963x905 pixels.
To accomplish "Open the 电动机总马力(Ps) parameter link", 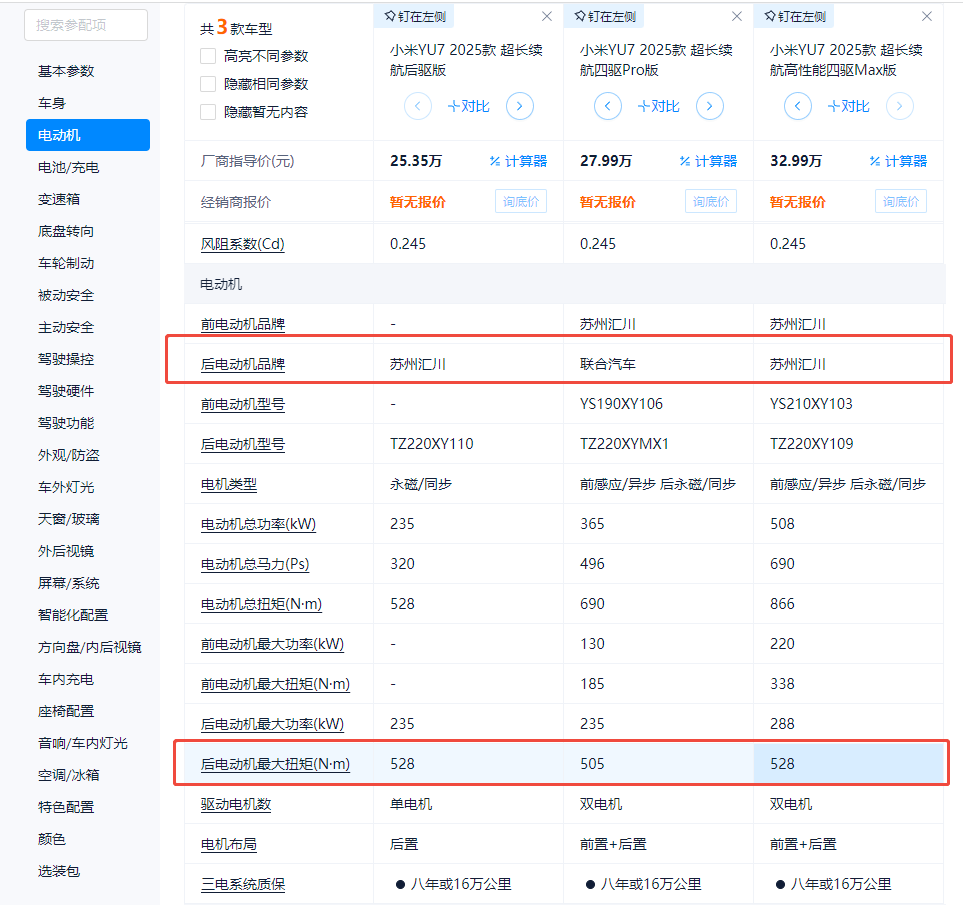I will point(255,564).
